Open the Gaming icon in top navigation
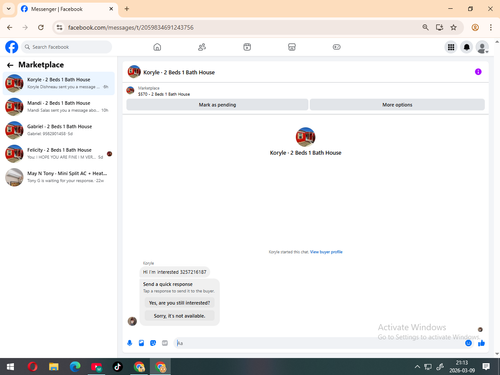Viewport: 500px width, 375px height. coord(337,47)
